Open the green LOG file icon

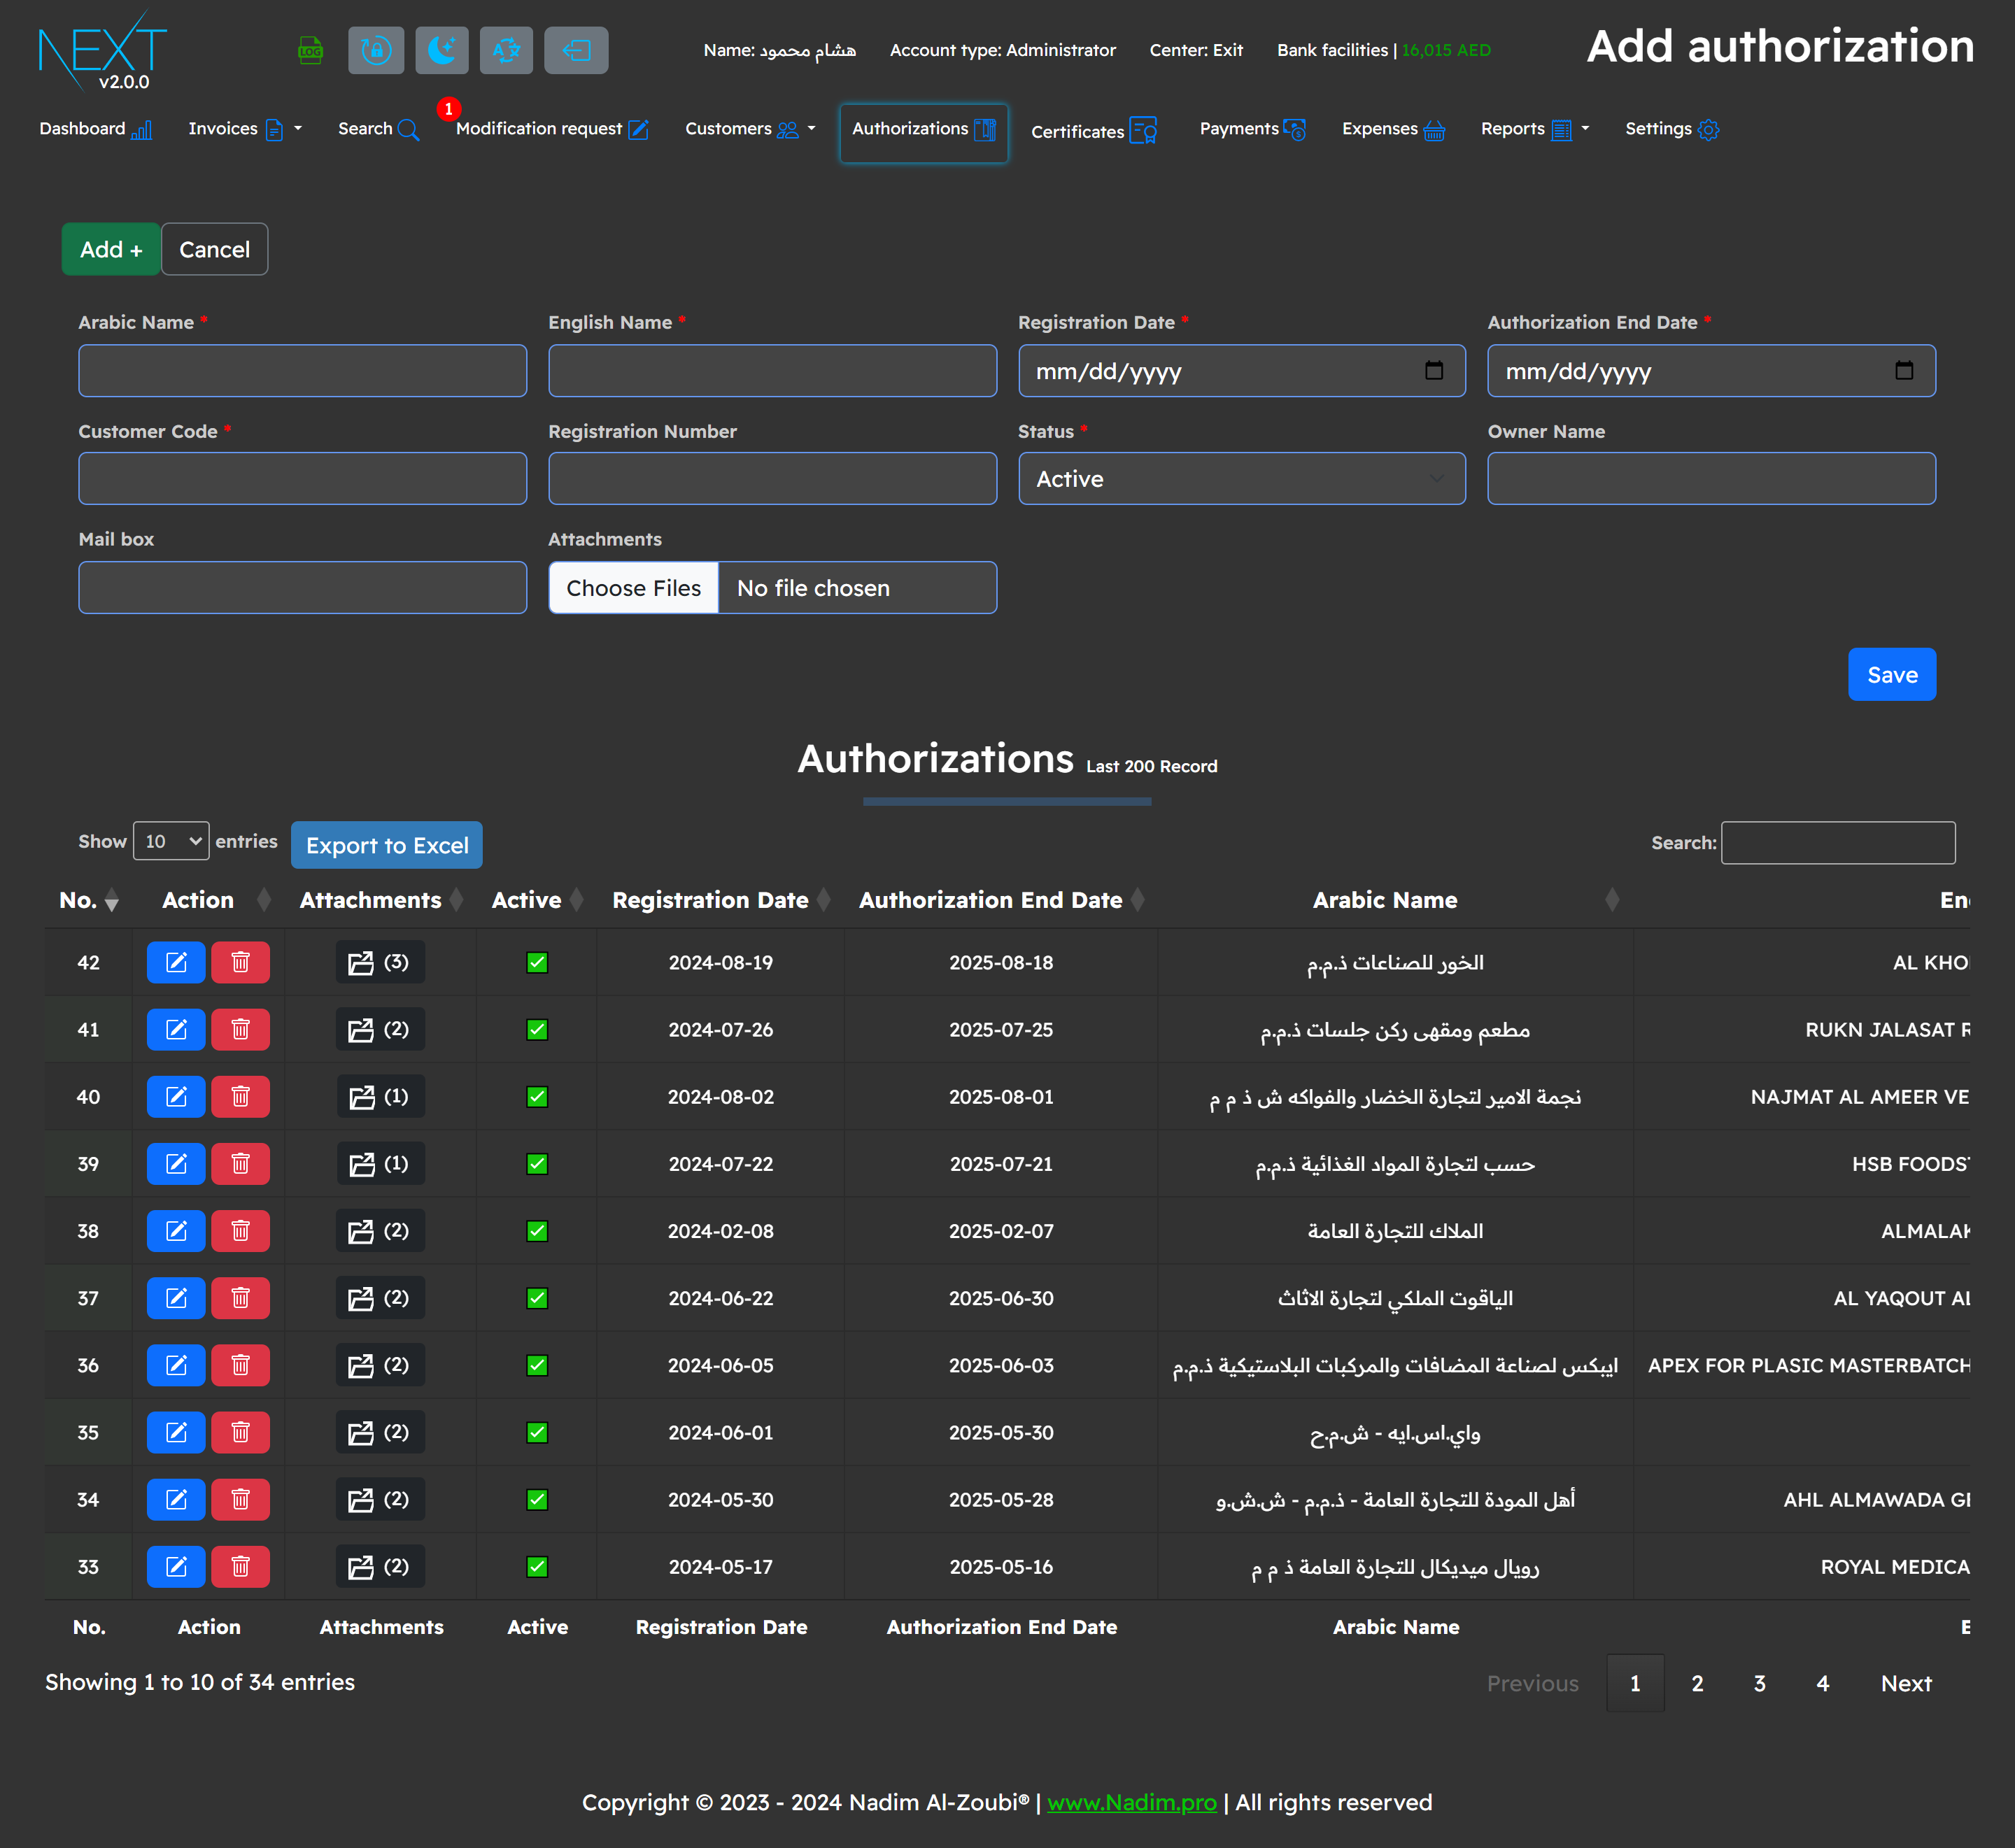point(310,50)
